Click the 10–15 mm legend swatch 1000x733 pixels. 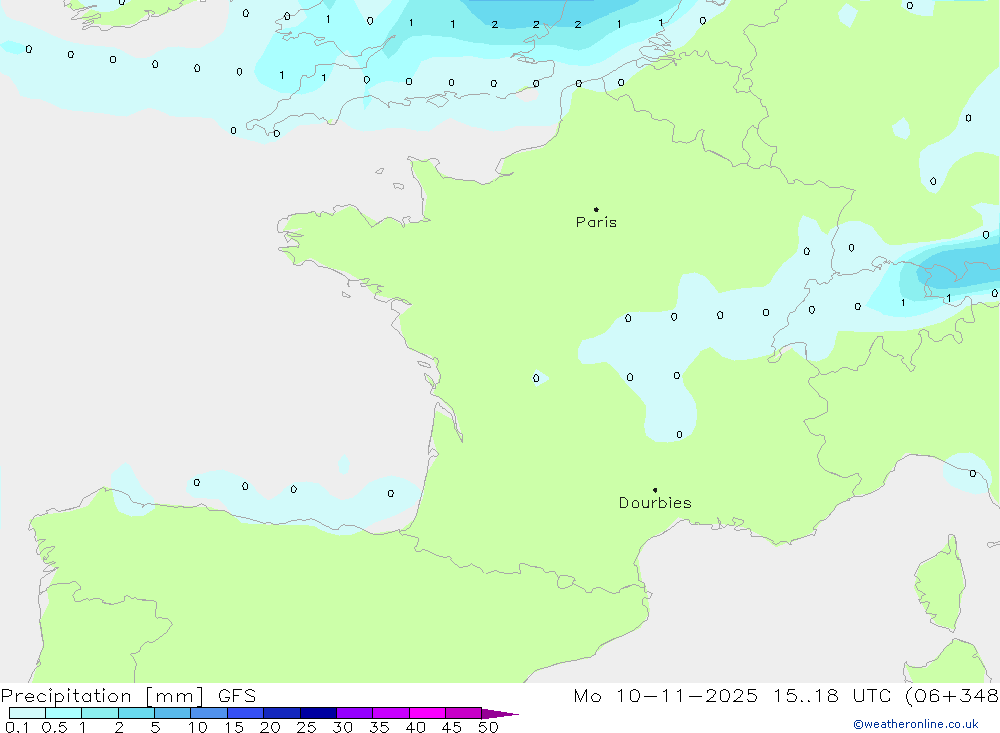pyautogui.click(x=209, y=713)
